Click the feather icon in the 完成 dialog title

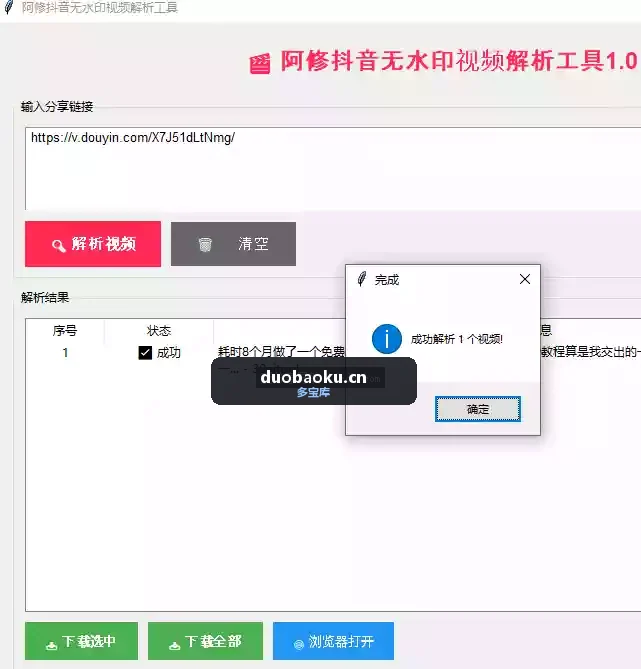pos(362,279)
